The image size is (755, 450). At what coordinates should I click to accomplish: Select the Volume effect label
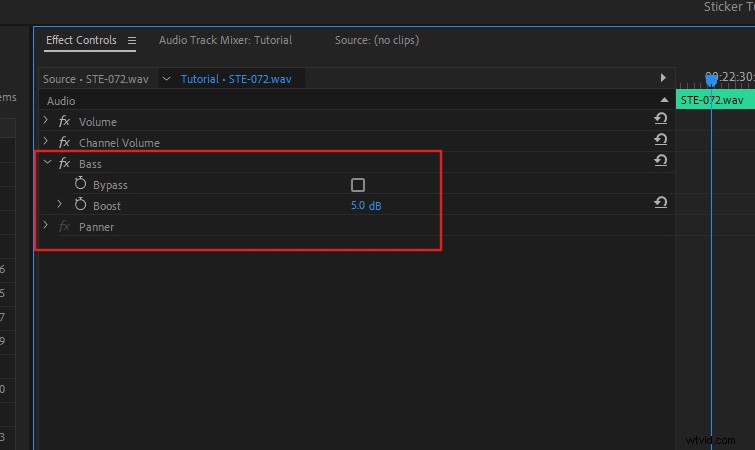coord(98,122)
